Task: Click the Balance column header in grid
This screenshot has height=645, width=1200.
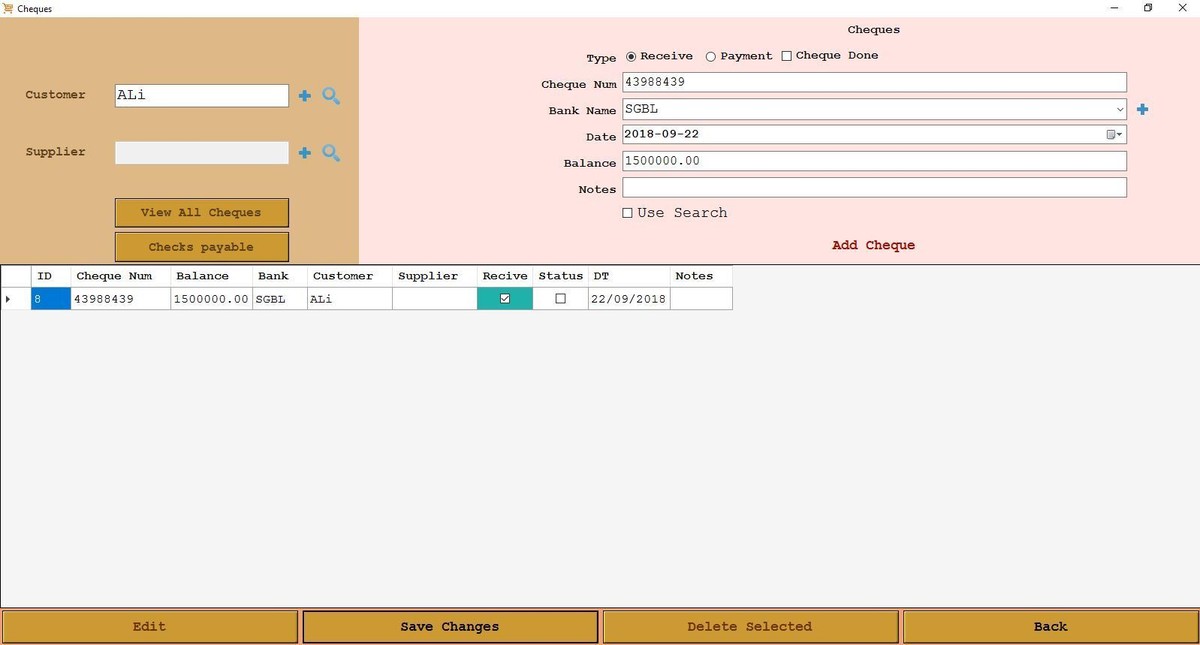Action: click(x=202, y=276)
